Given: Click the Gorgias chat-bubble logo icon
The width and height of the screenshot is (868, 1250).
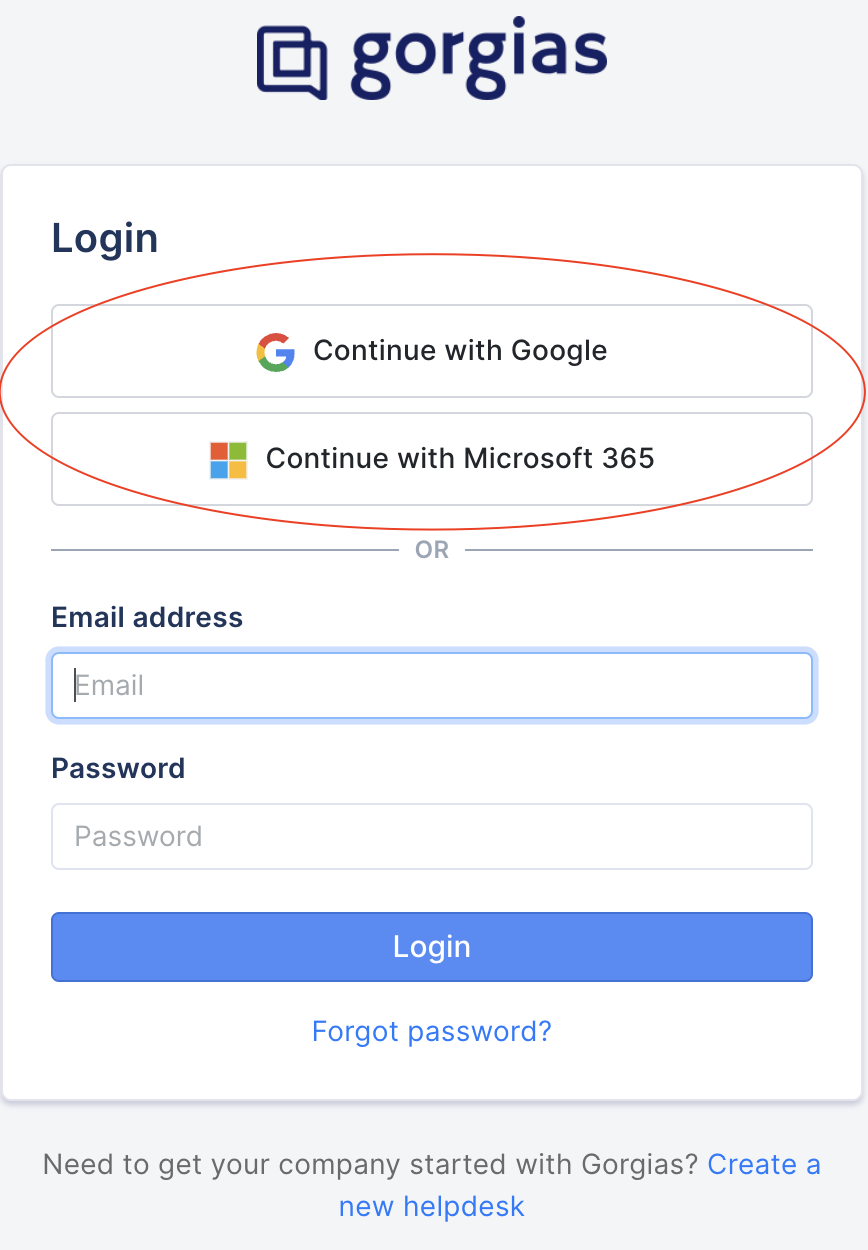Looking at the screenshot, I should coord(292,62).
